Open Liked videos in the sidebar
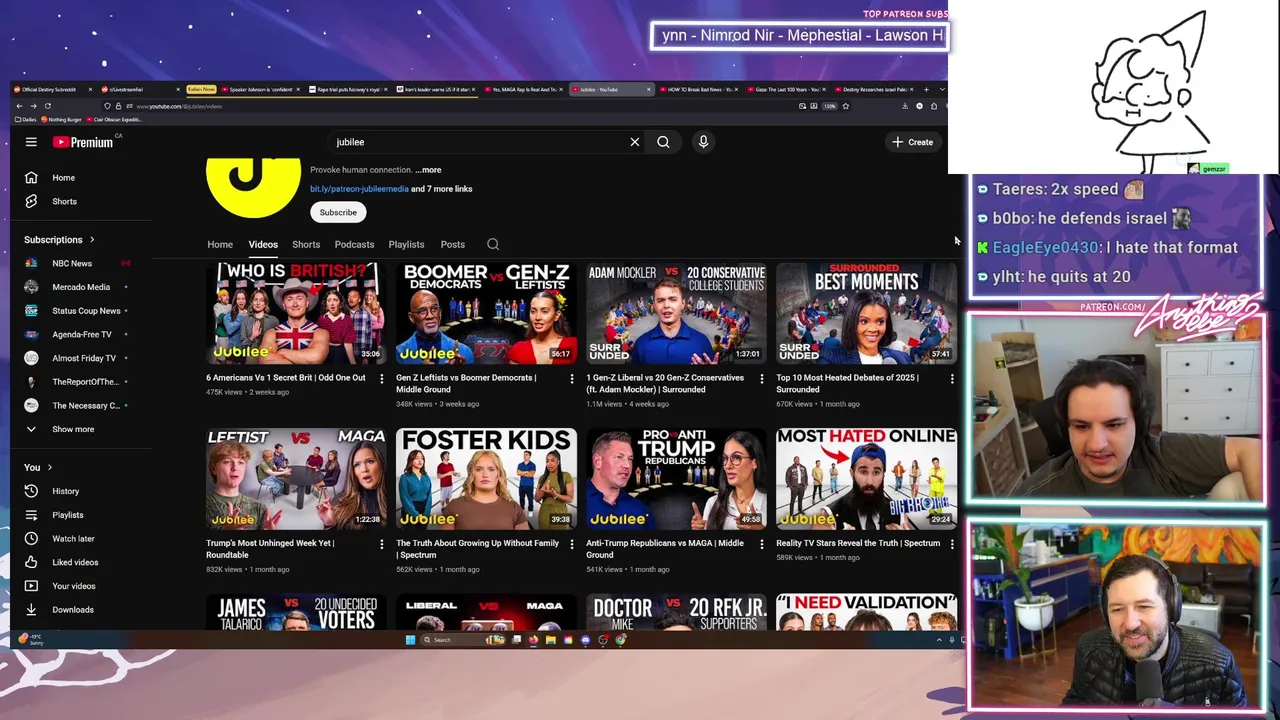The height and width of the screenshot is (720, 1280). click(74, 562)
